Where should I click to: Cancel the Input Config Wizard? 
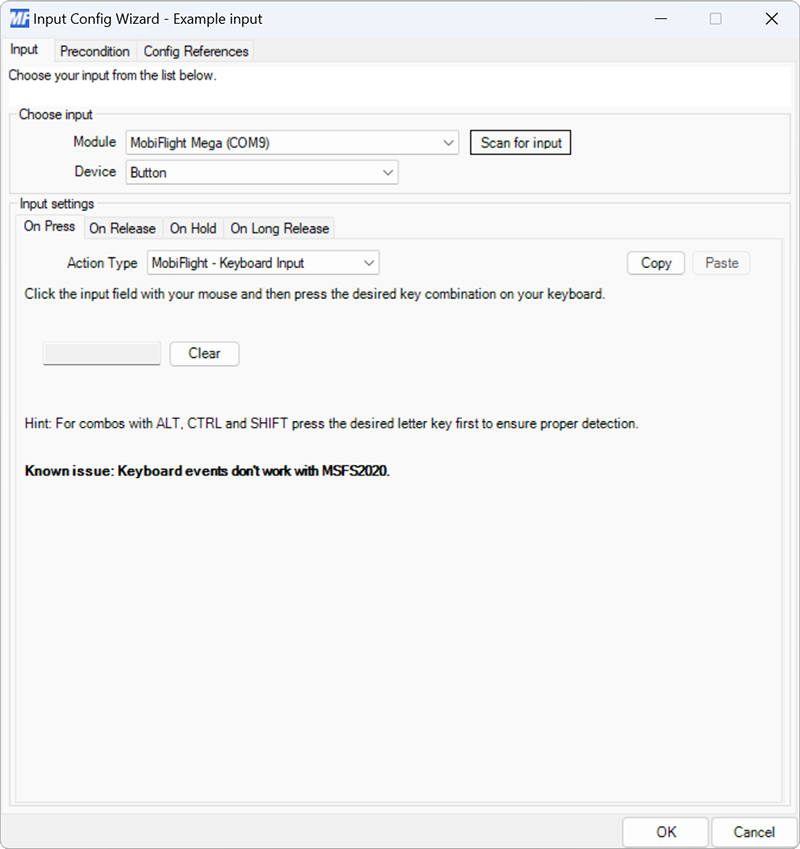[x=753, y=832]
